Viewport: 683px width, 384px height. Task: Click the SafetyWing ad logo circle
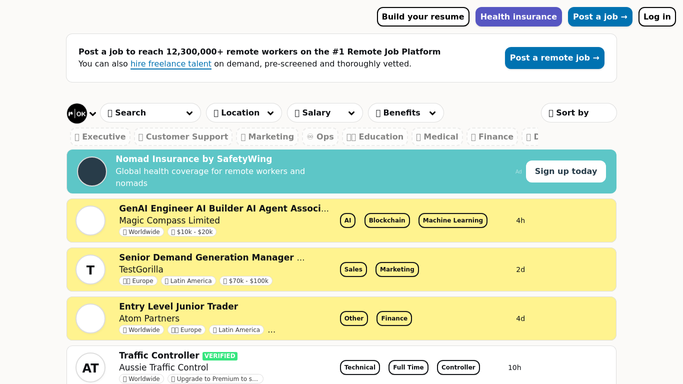coord(92,172)
